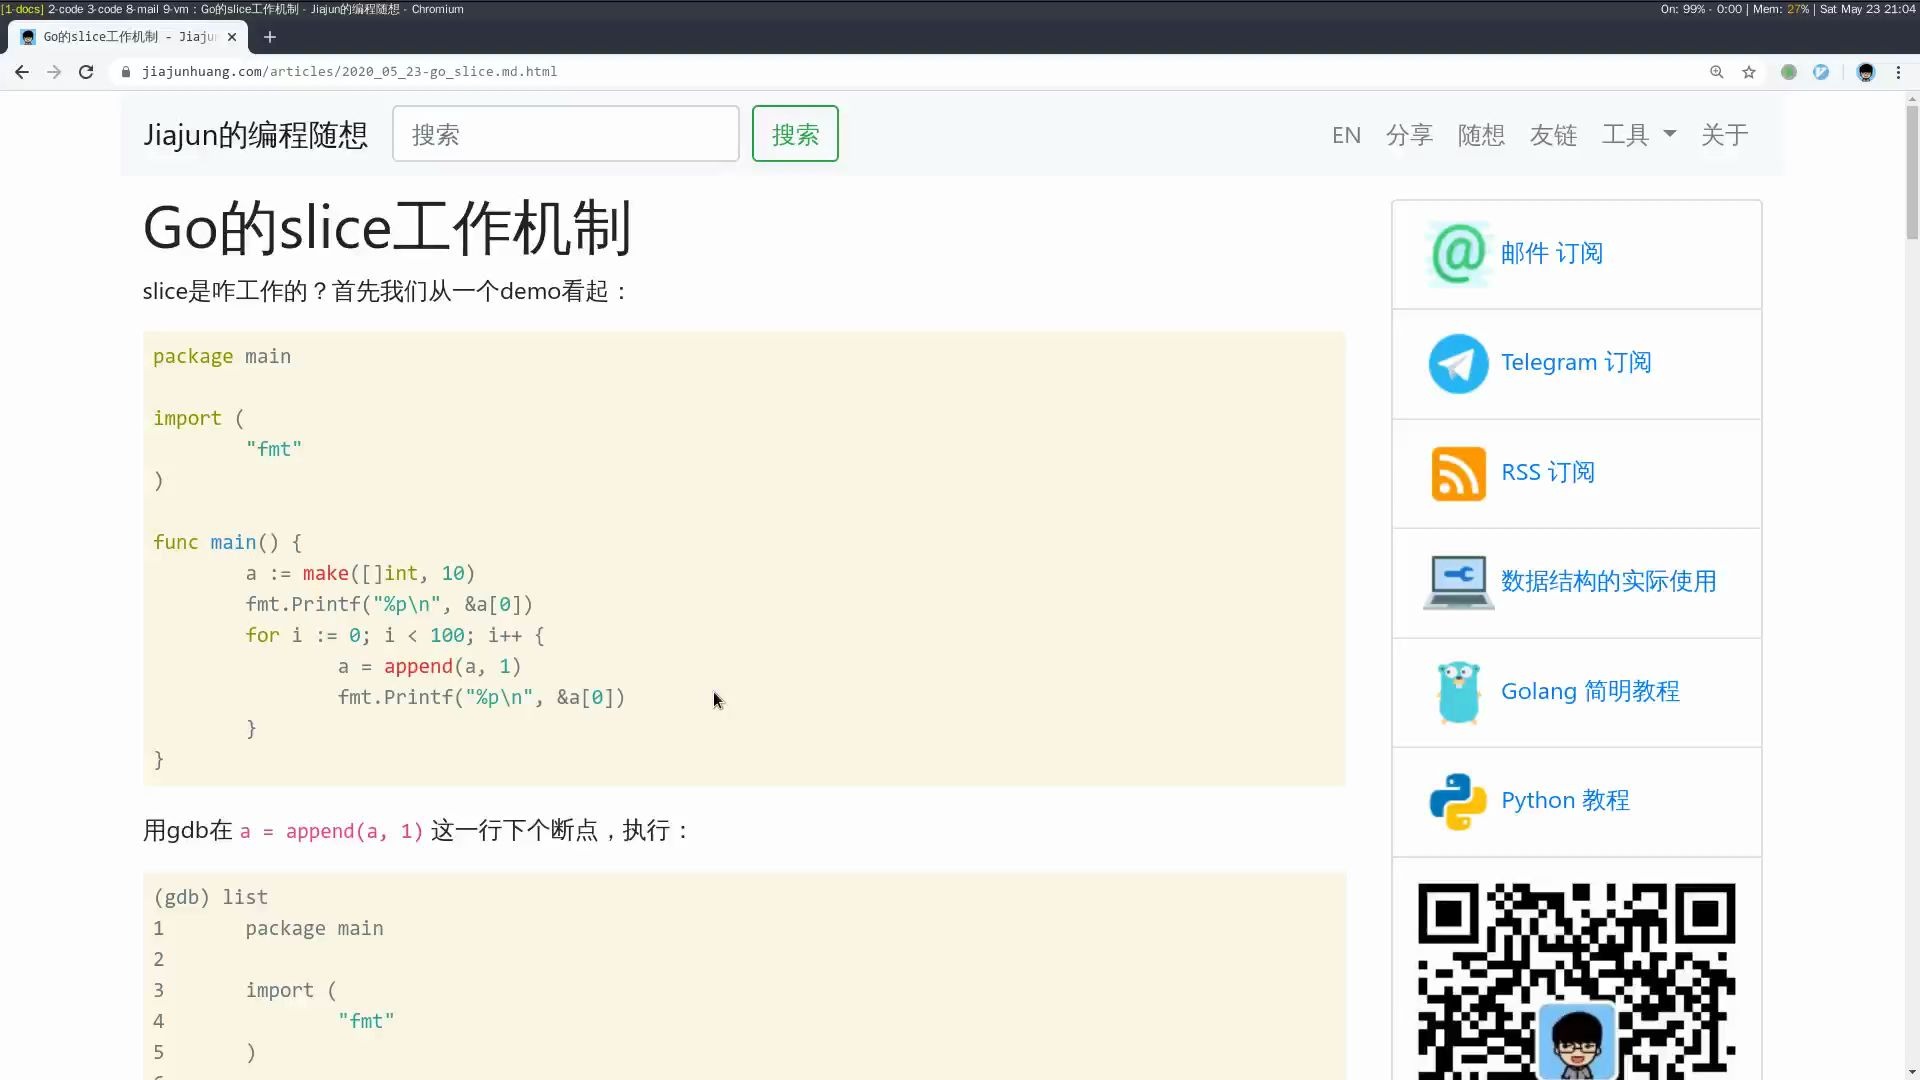
Task: Open the 分享 nav item
Action: pos(1409,135)
